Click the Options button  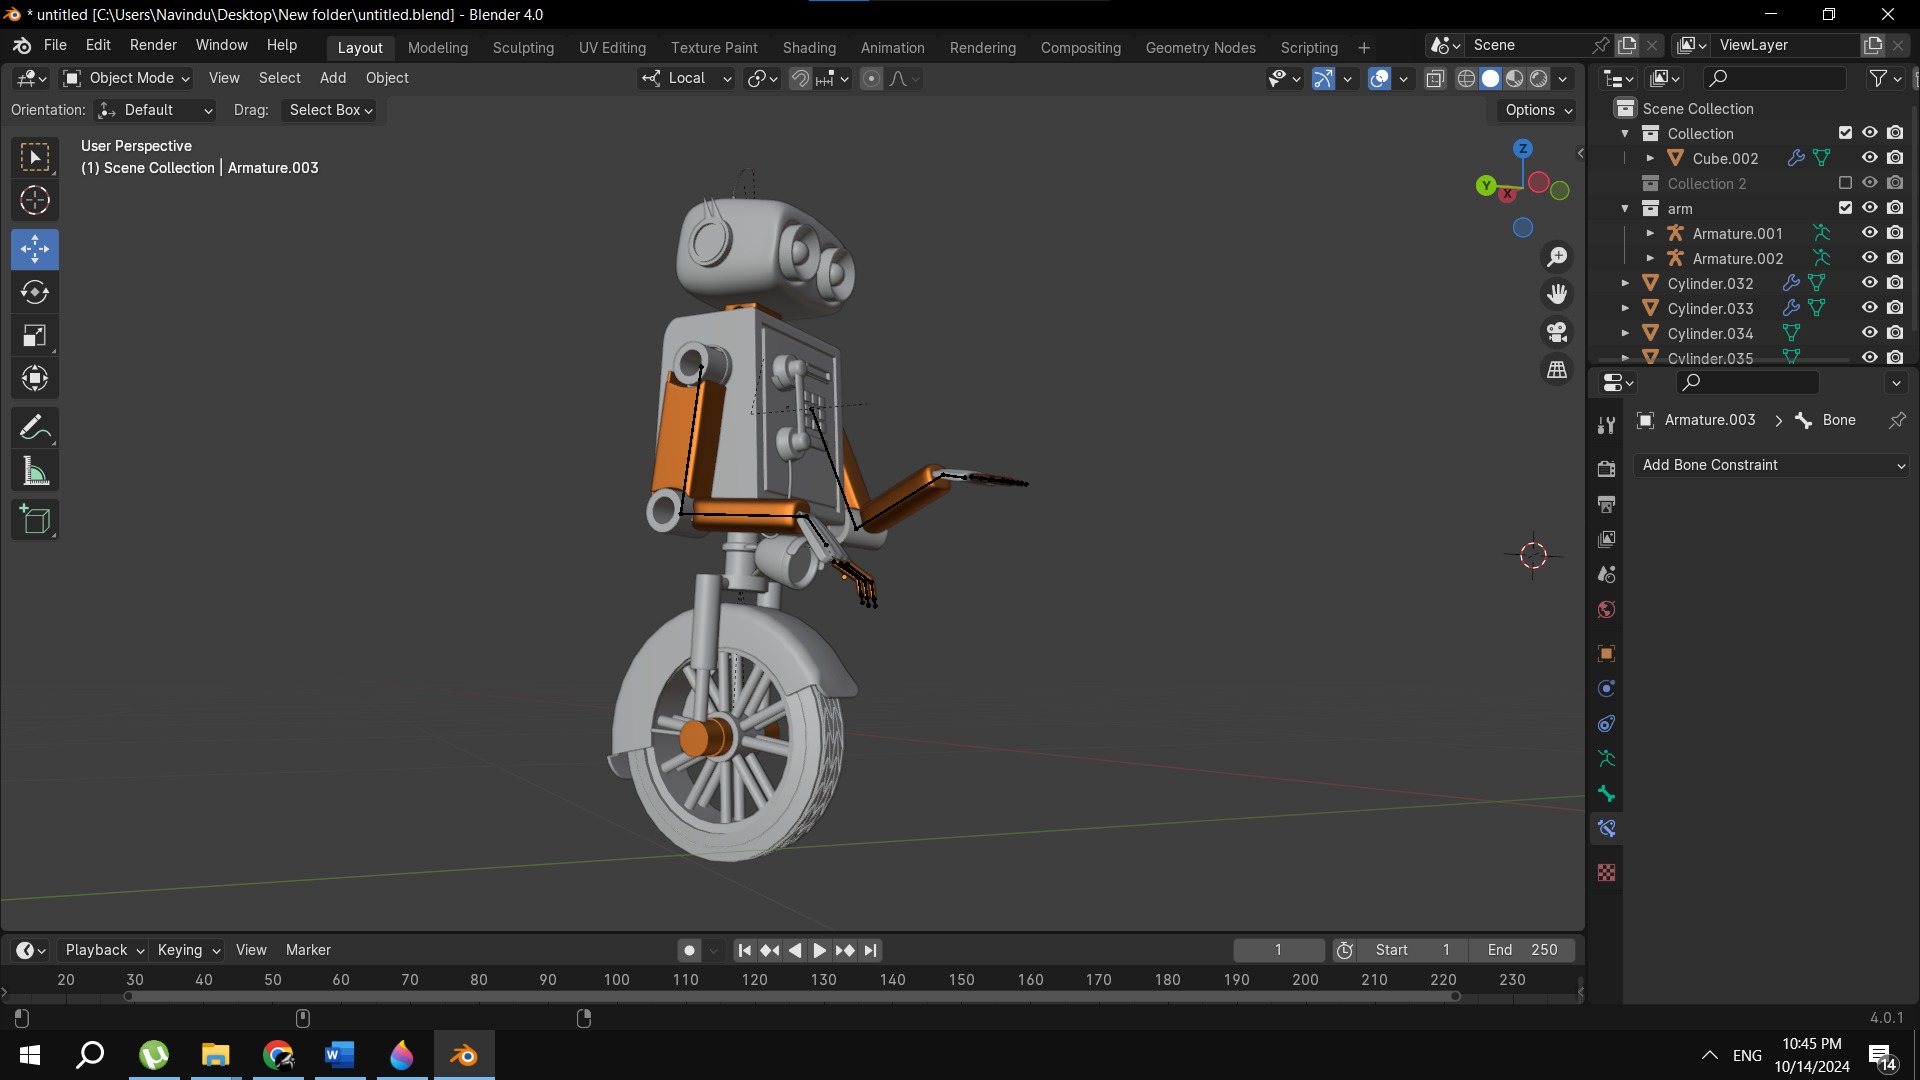(1539, 110)
